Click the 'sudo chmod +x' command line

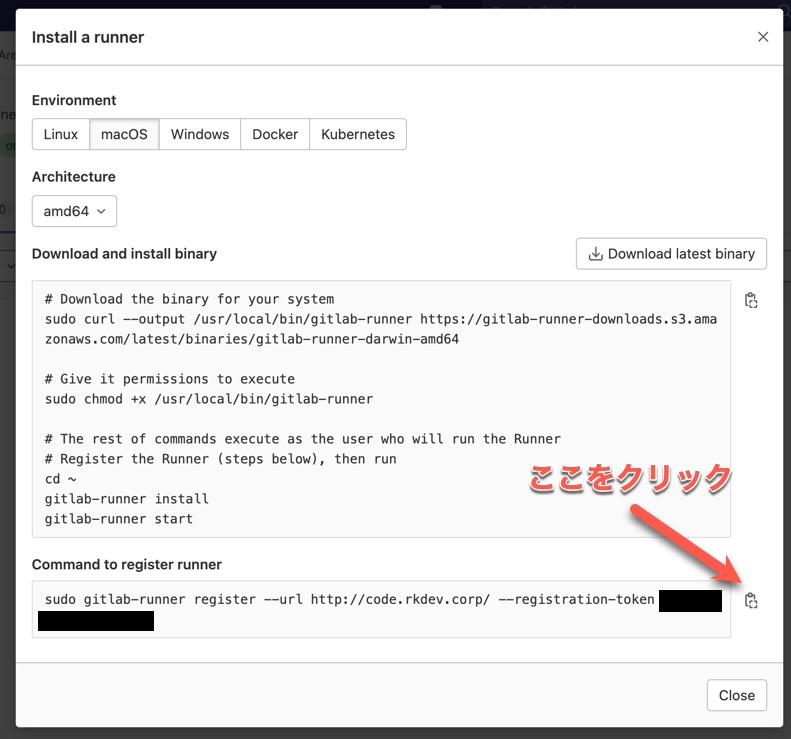[x=209, y=399]
